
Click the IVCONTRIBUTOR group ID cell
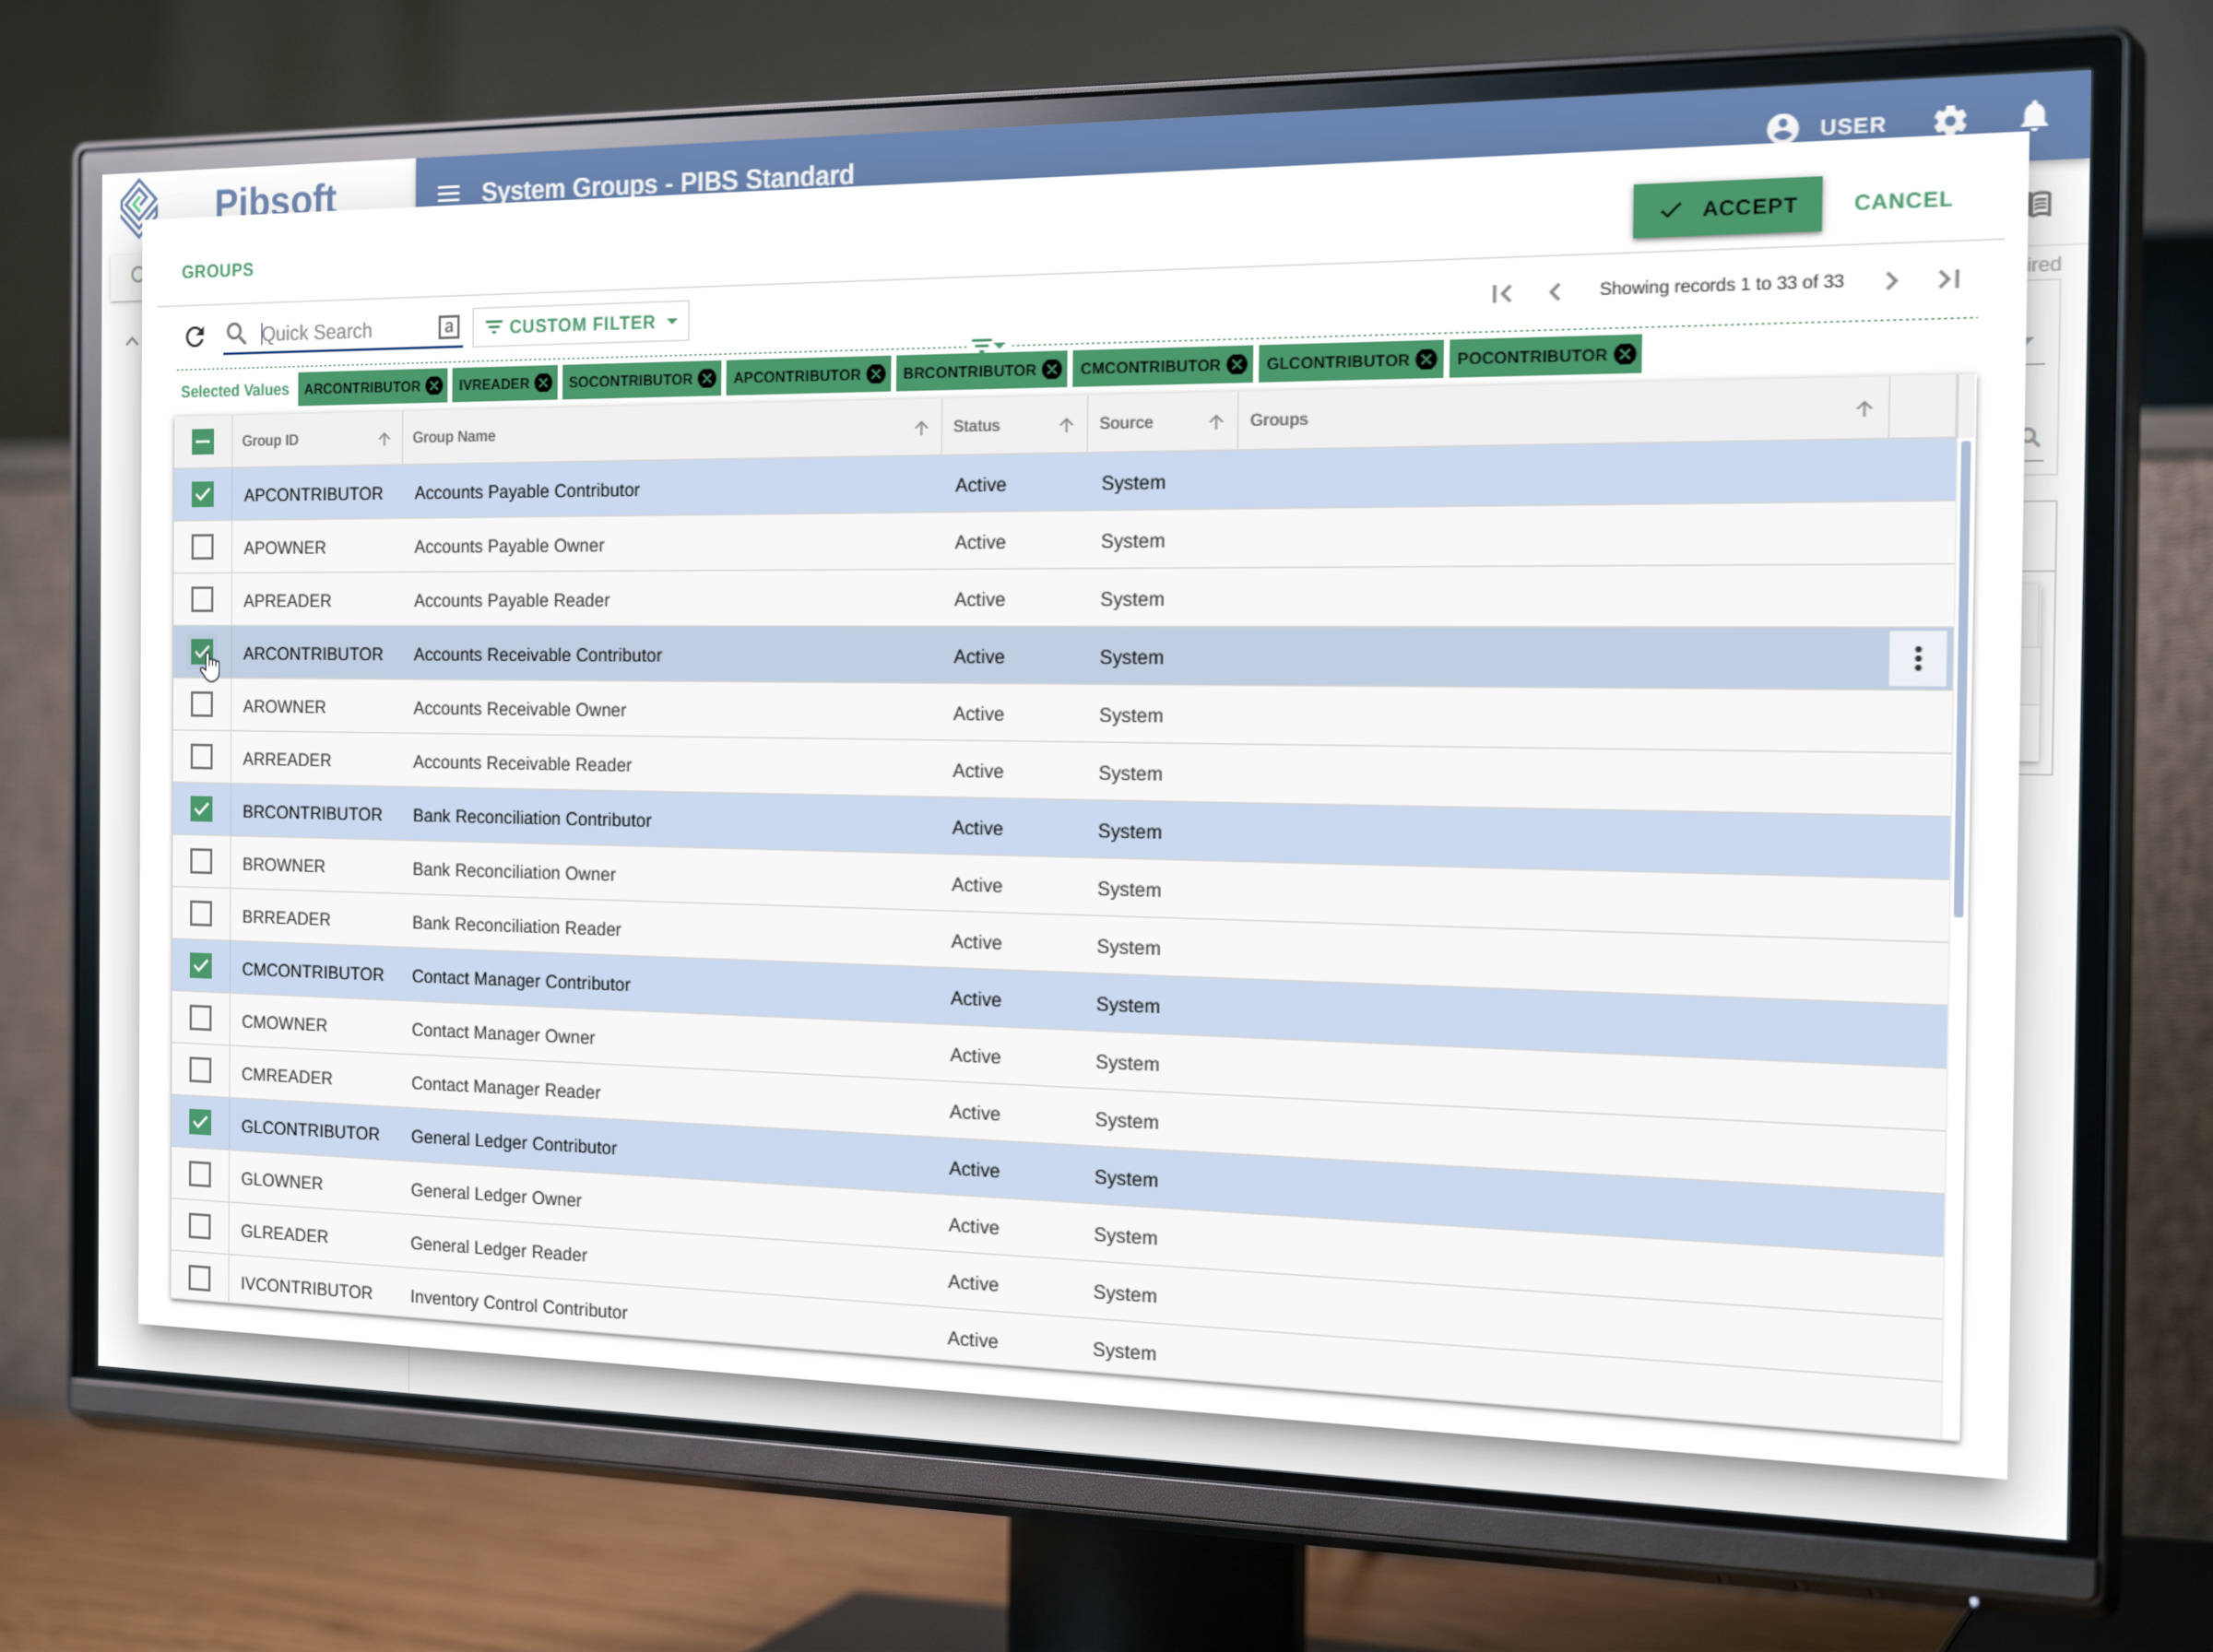coord(306,1288)
